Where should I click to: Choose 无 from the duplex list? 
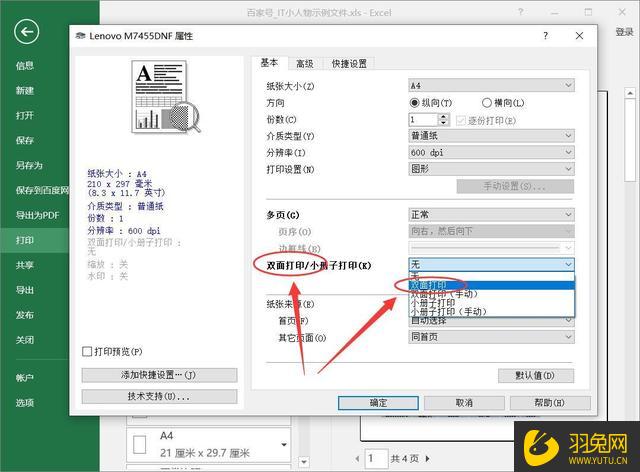(491, 276)
